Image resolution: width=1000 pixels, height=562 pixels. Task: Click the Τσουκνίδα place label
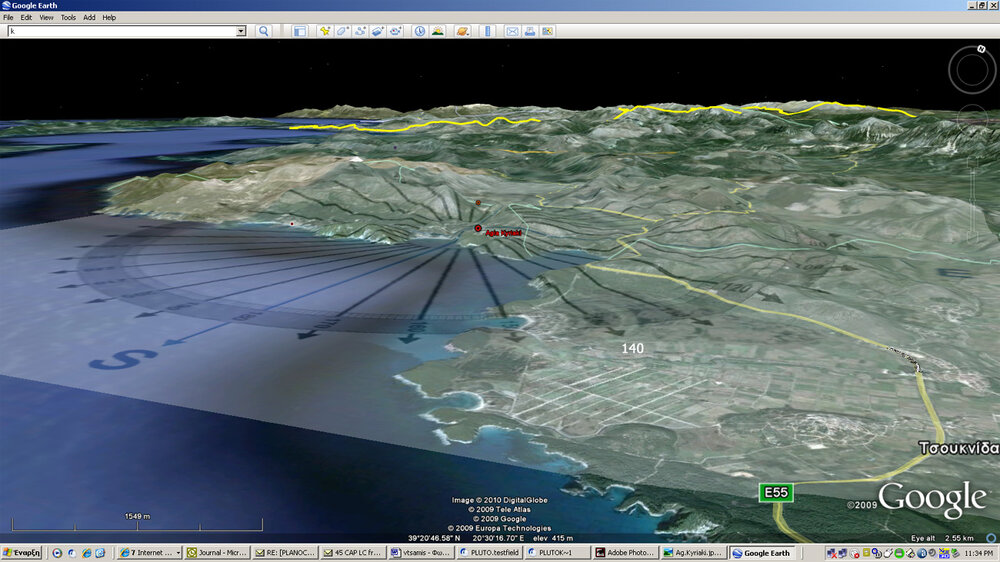pyautogui.click(x=959, y=448)
